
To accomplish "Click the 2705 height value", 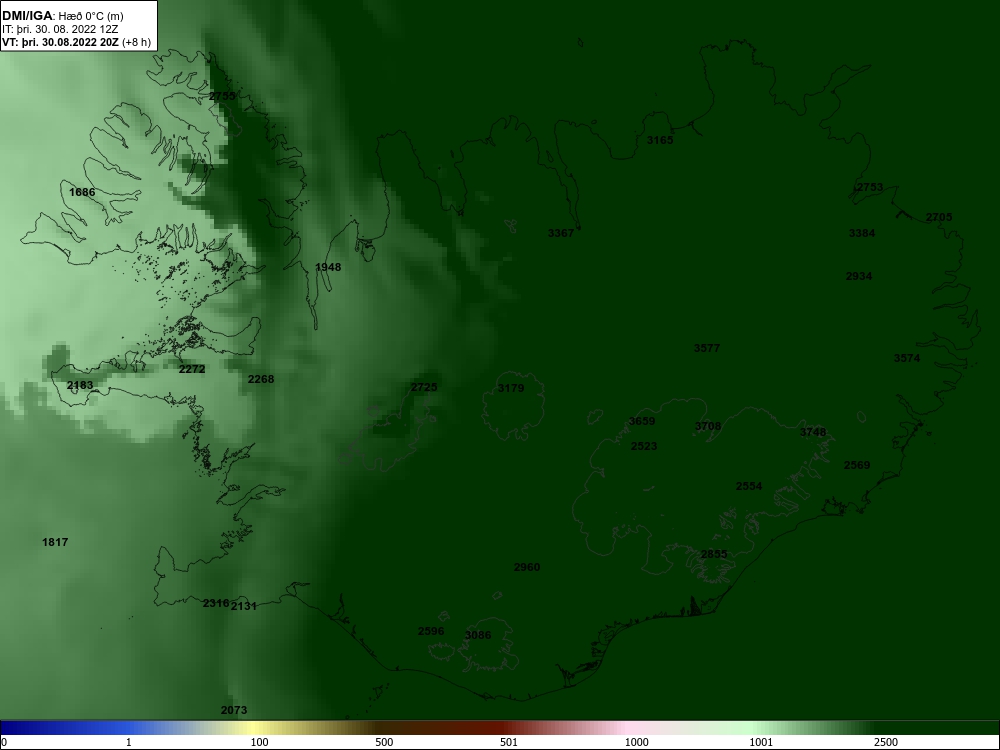I will pos(939,217).
